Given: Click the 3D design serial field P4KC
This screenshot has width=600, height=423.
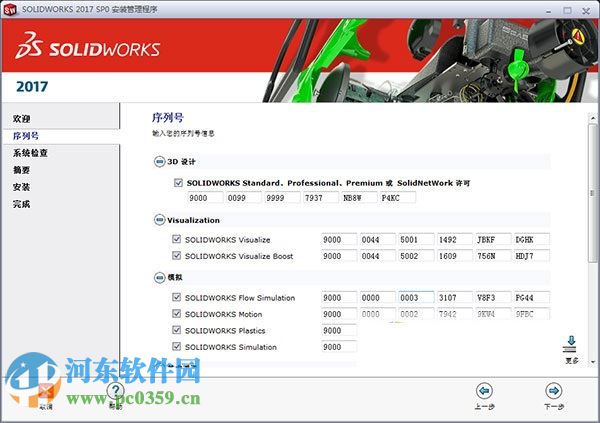Looking at the screenshot, I should click(398, 198).
